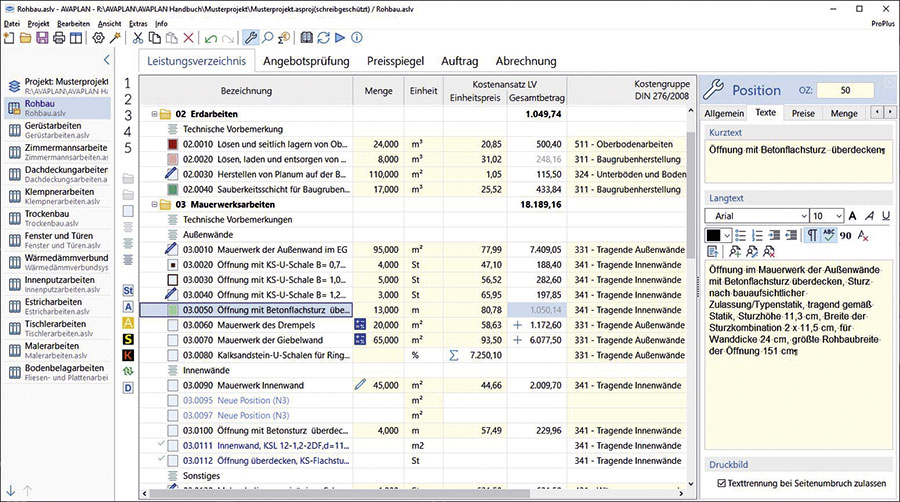Show more tabs with right arrow in Position panel
The width and height of the screenshot is (900, 502).
(889, 112)
